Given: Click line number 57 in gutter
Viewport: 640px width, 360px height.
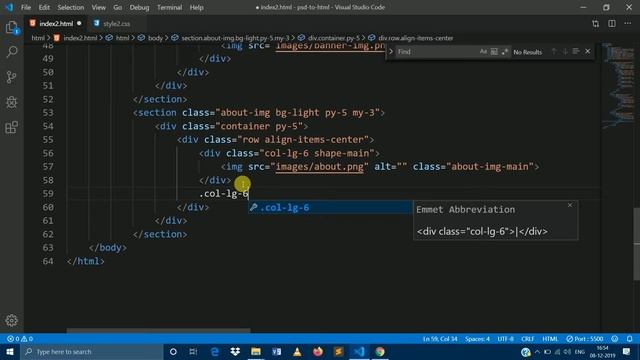Looking at the screenshot, I should pos(48,167).
